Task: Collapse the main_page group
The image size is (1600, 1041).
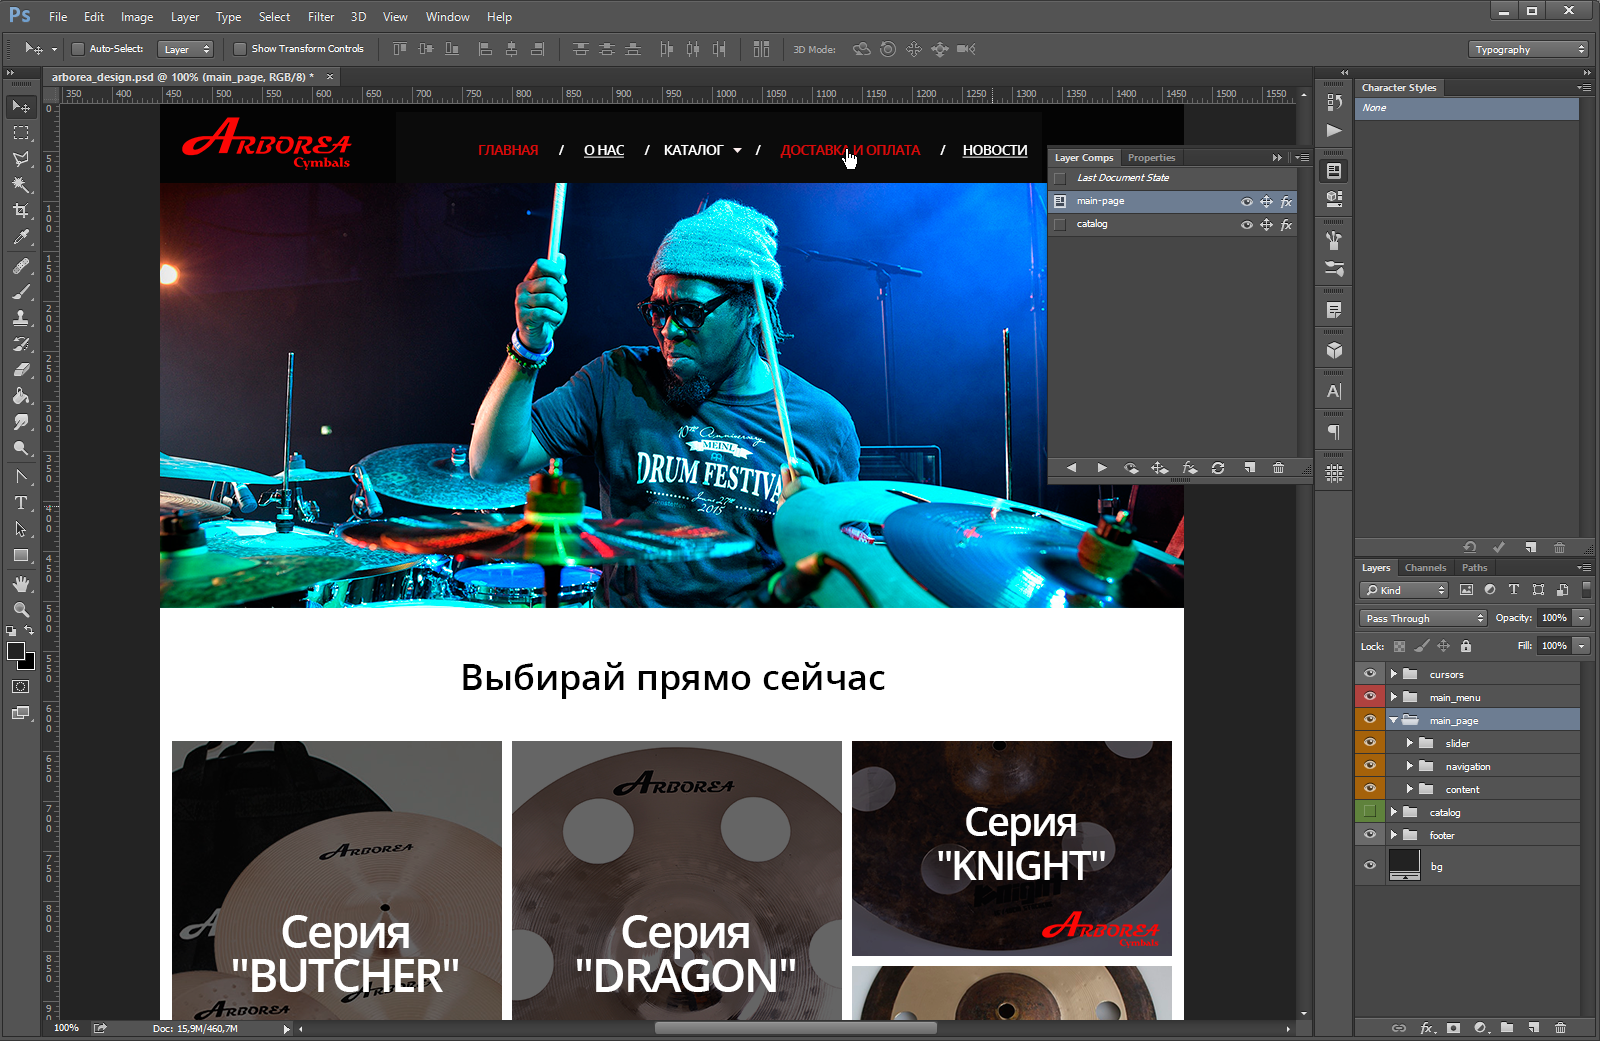Action: 1394,720
